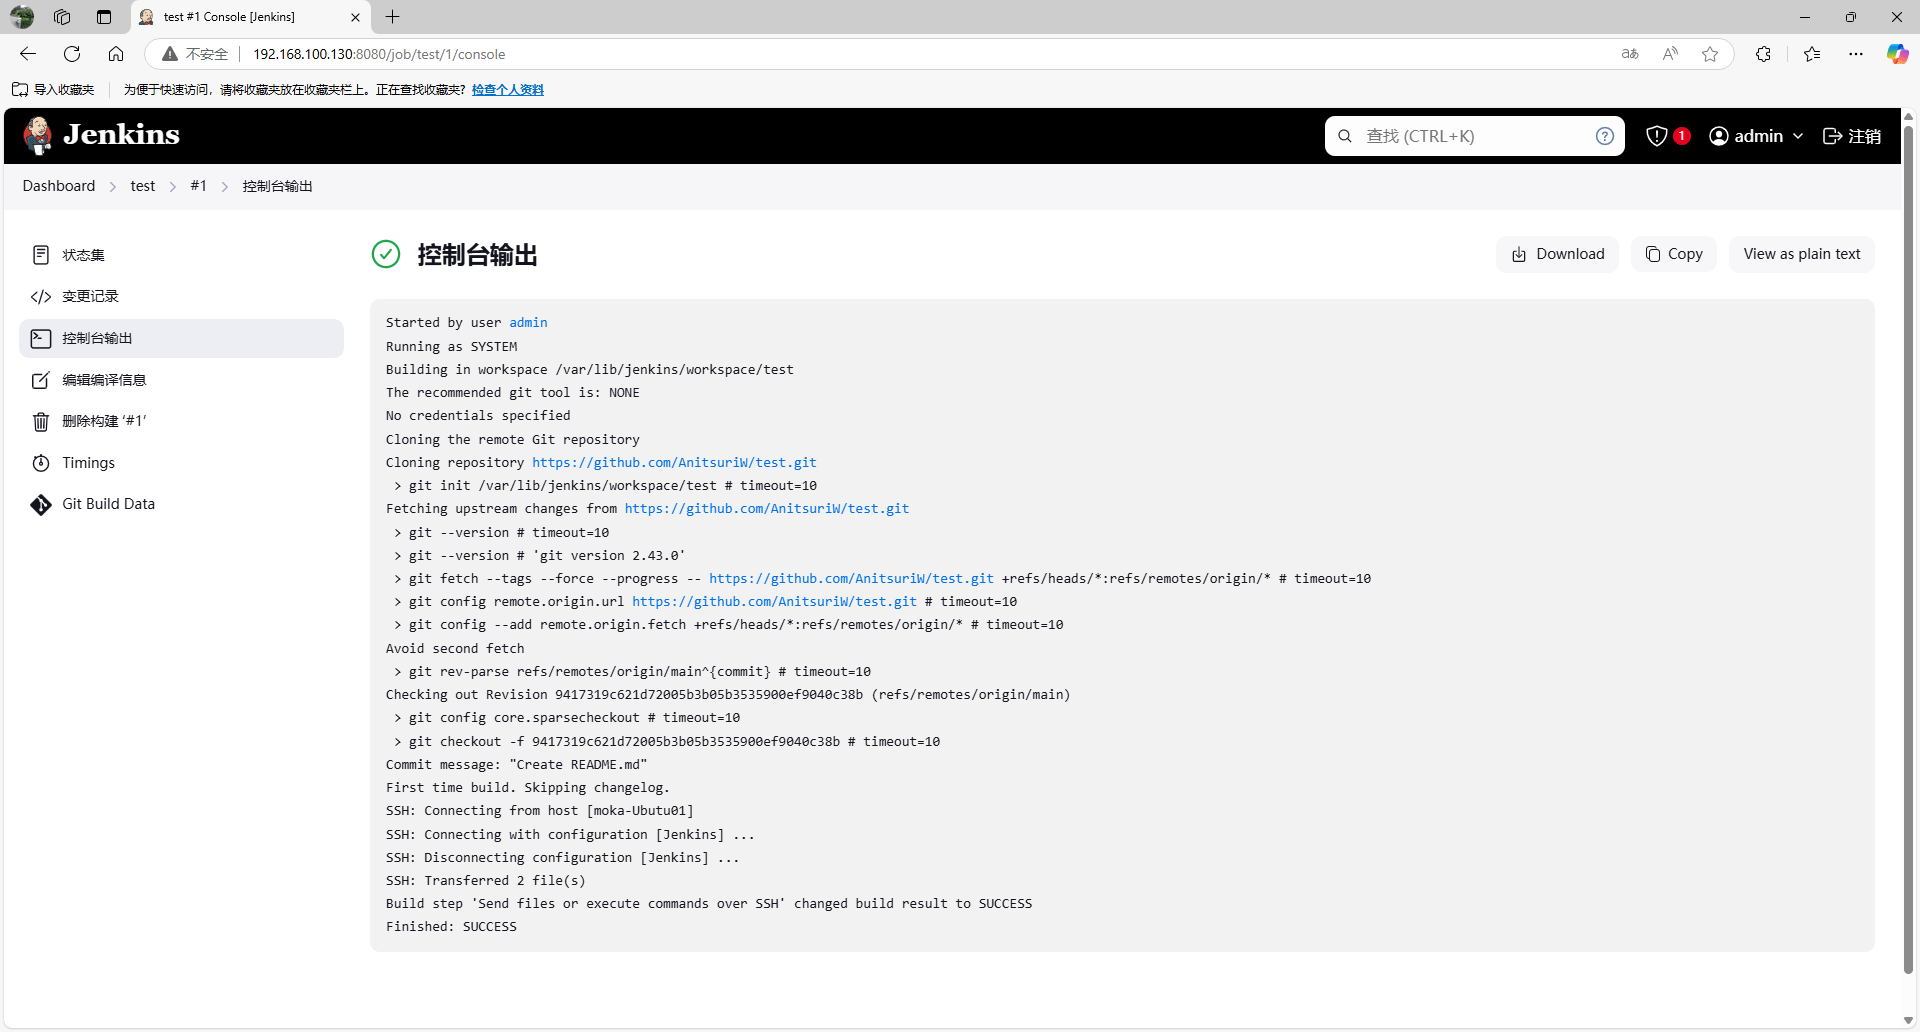
Task: Open browser settings and more menu
Action: click(x=1856, y=54)
